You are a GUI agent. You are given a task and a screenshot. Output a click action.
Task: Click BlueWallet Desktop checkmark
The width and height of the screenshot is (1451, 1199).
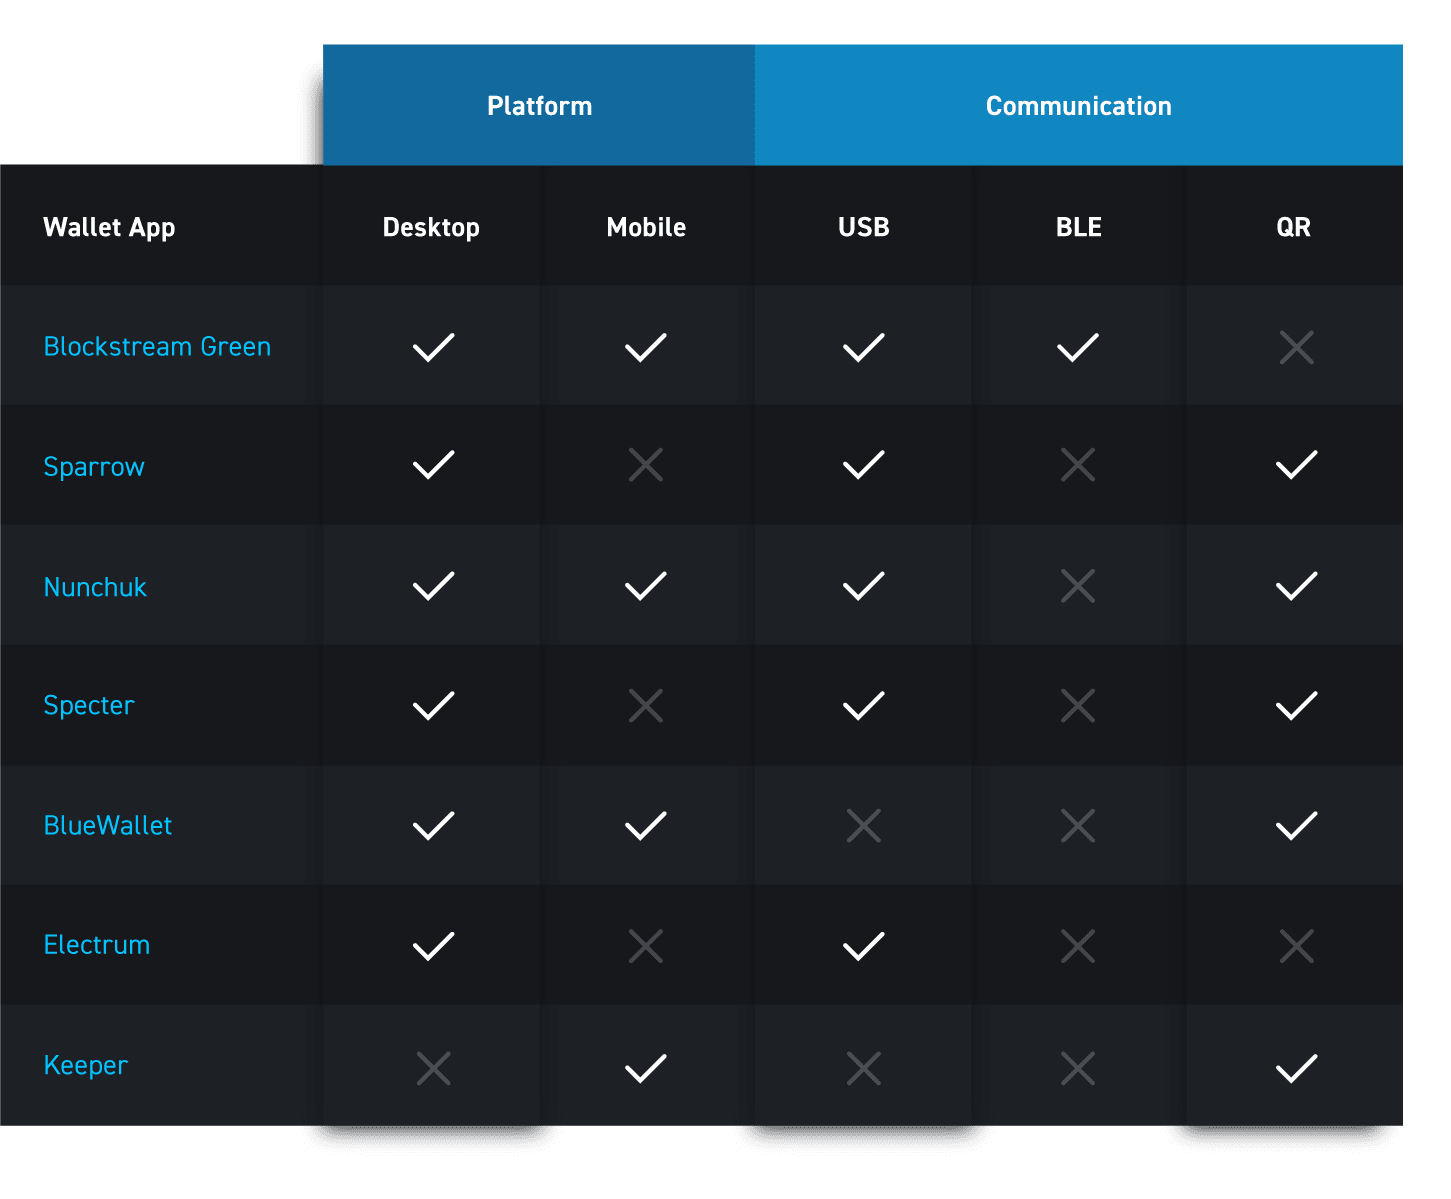pyautogui.click(x=434, y=826)
